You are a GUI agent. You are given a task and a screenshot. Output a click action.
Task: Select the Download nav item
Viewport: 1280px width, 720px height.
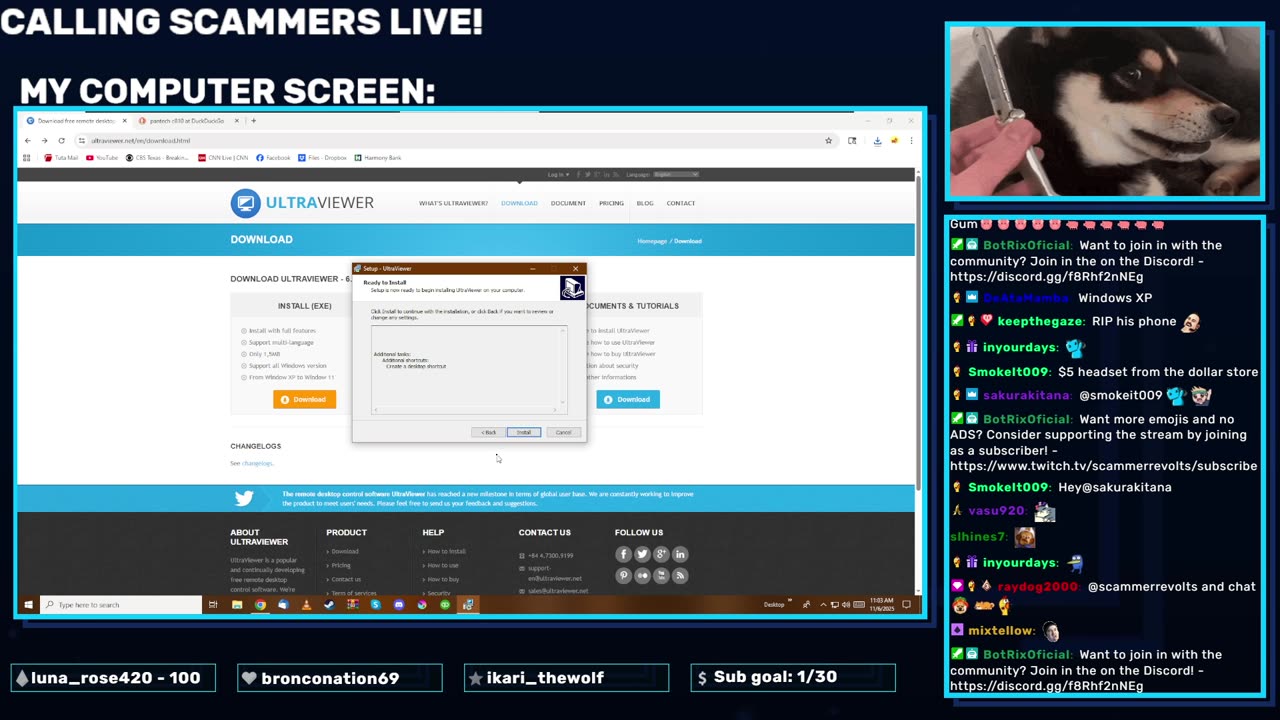click(519, 203)
